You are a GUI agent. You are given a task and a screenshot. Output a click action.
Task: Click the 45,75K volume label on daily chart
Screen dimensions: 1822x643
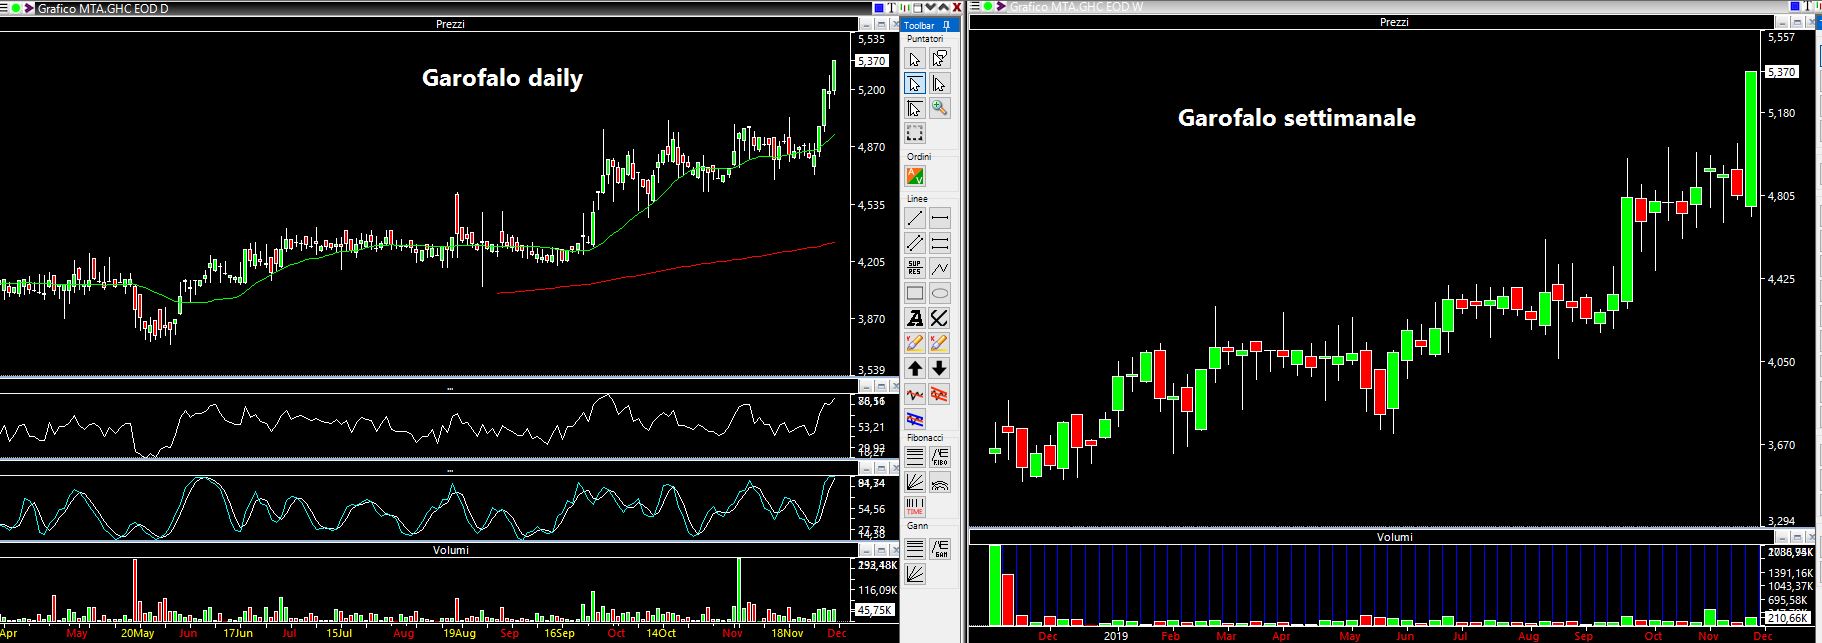[874, 610]
